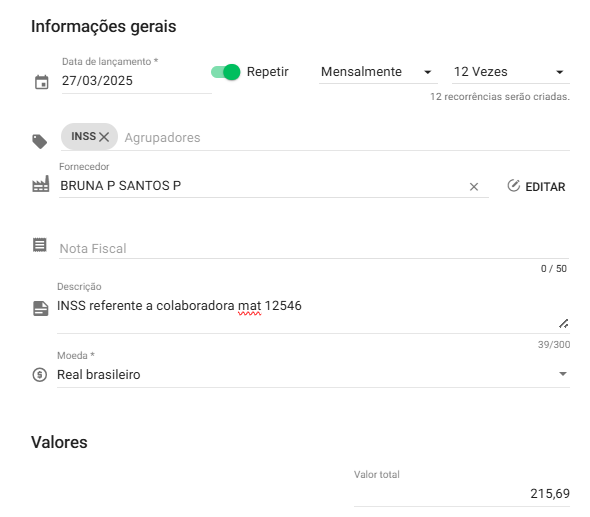
Task: Remove the INSS tag chip
Action: point(104,137)
